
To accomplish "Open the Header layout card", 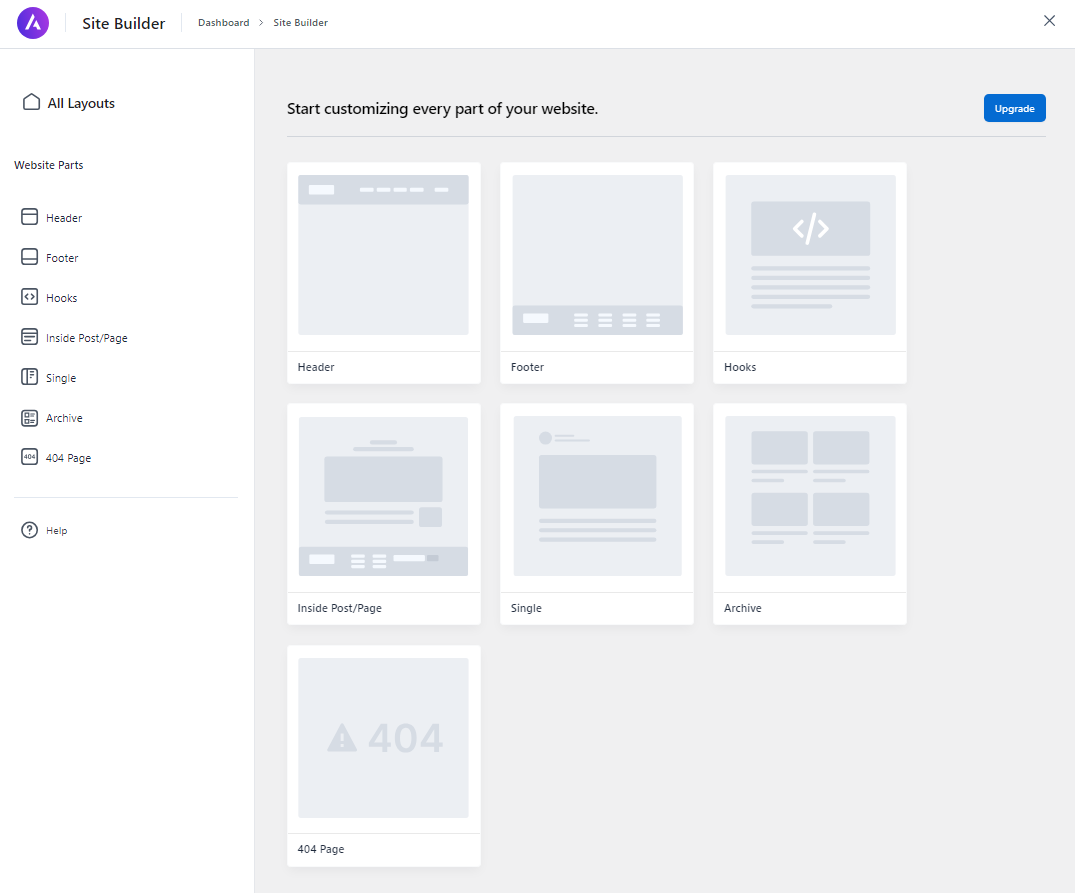I will [383, 272].
